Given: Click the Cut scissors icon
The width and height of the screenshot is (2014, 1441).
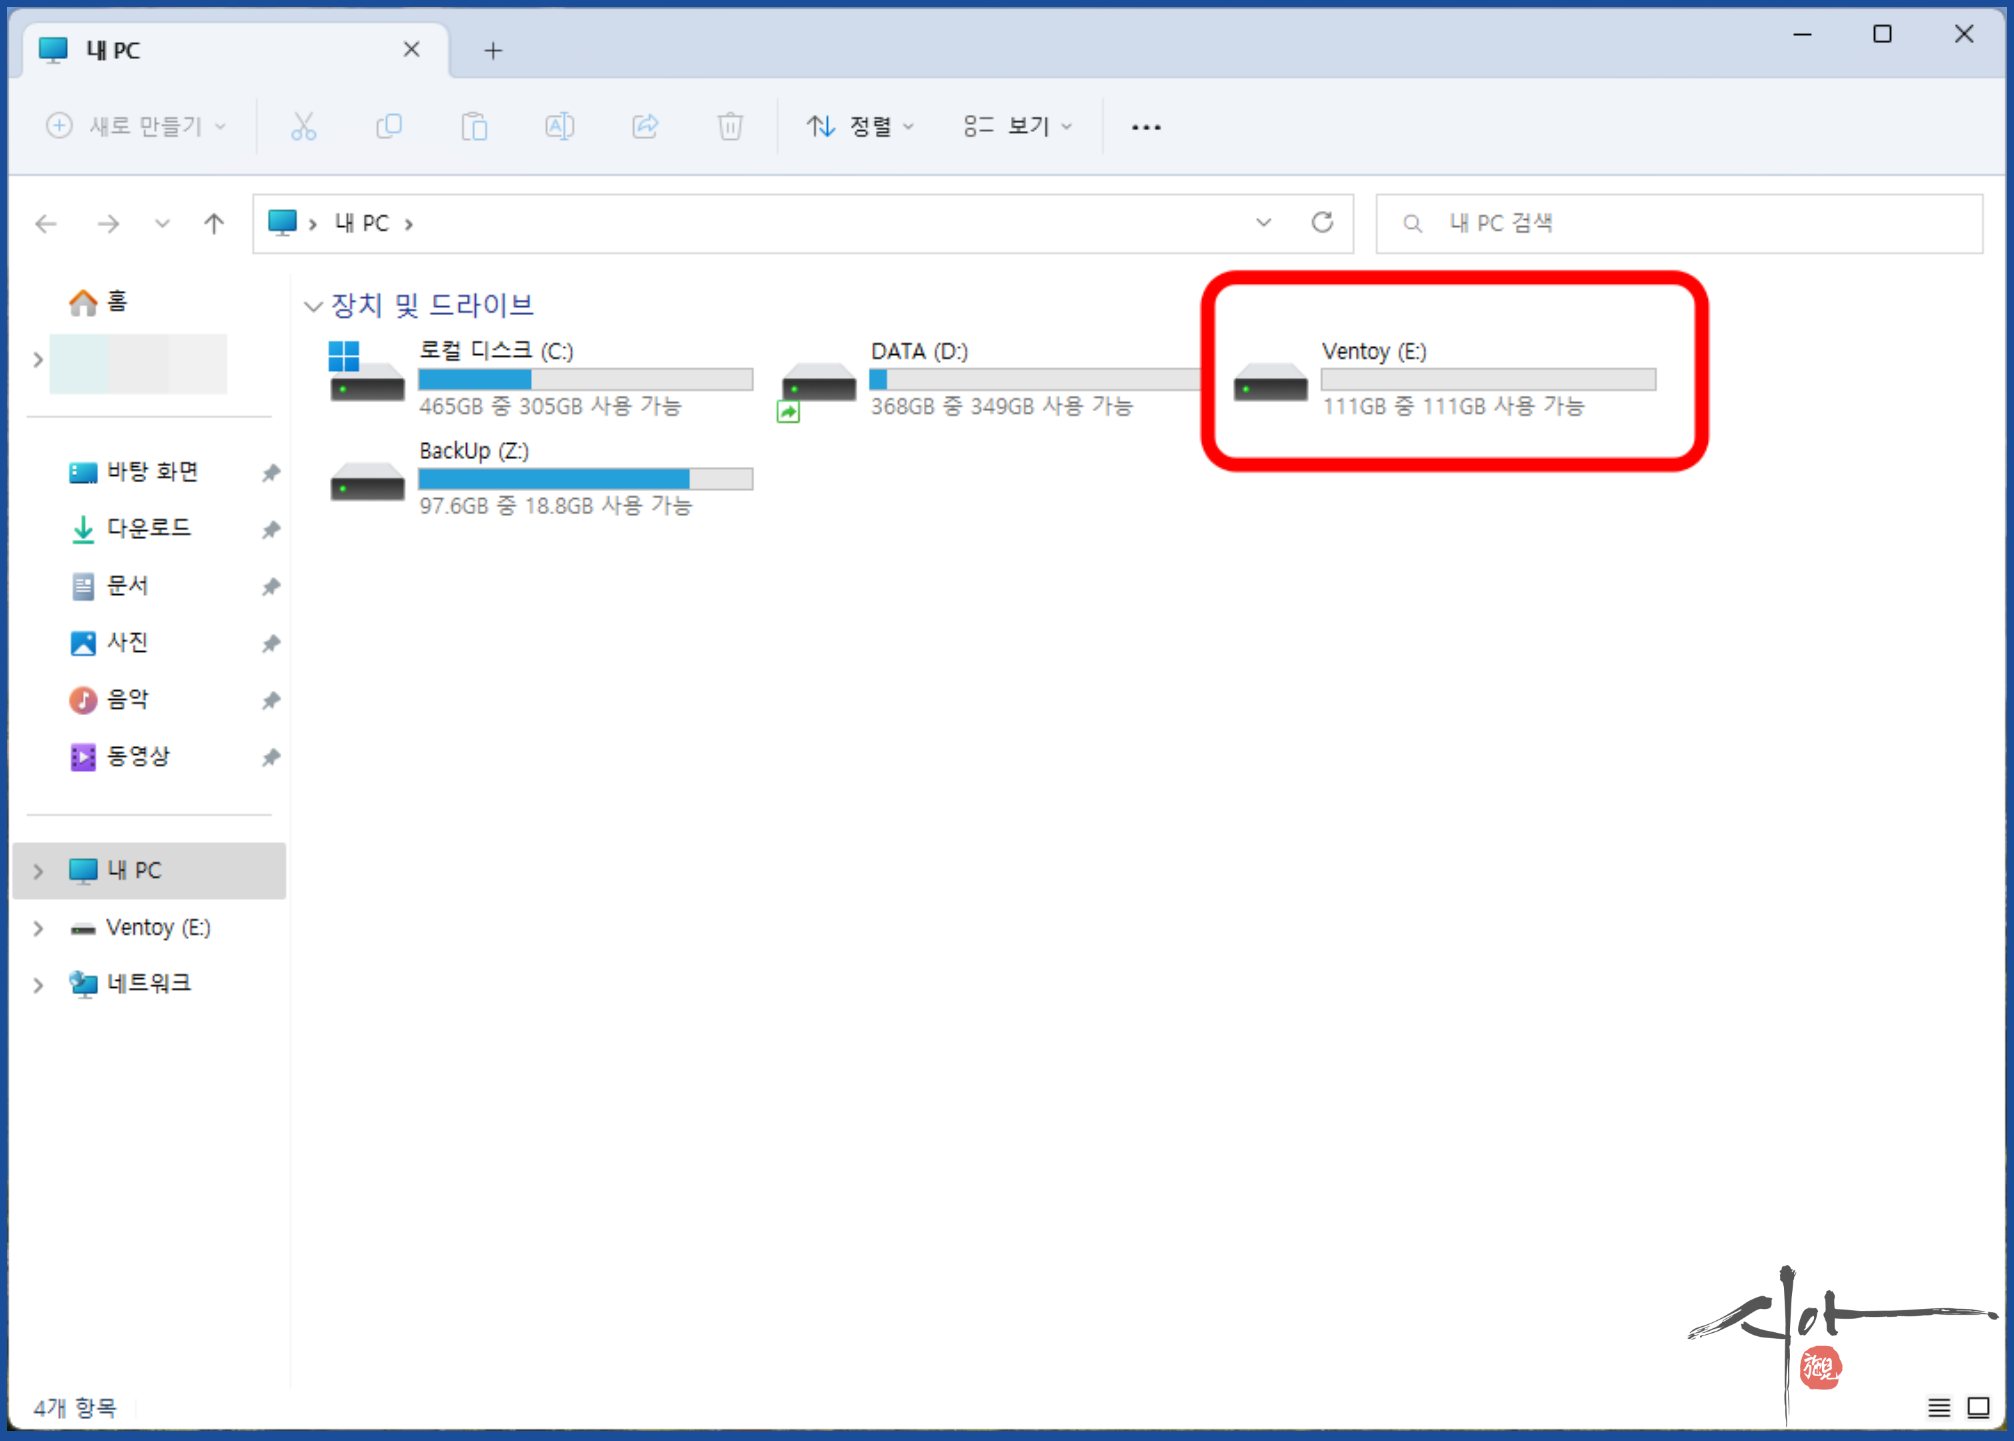Looking at the screenshot, I should coord(303,126).
